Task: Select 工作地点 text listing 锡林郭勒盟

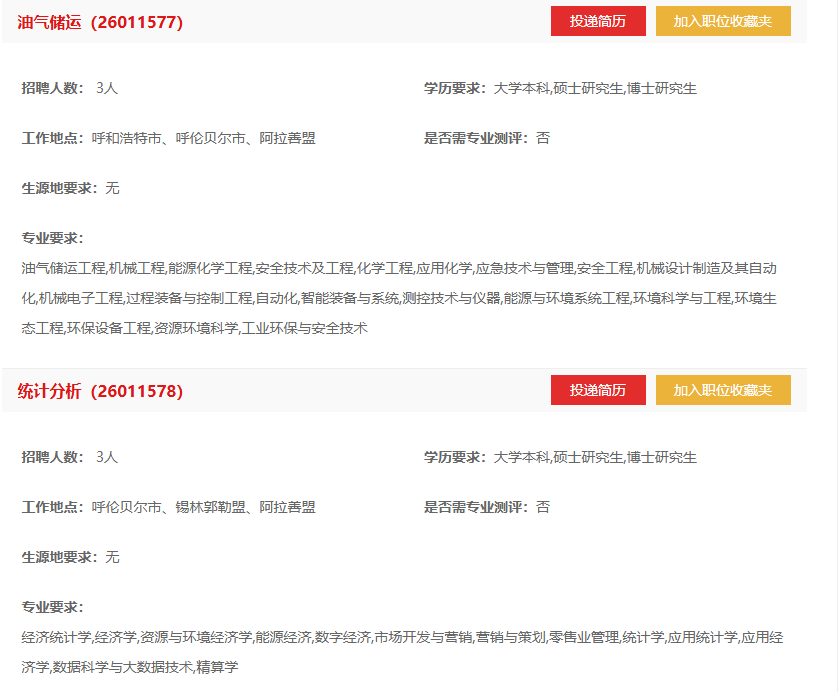Action: 203,507
